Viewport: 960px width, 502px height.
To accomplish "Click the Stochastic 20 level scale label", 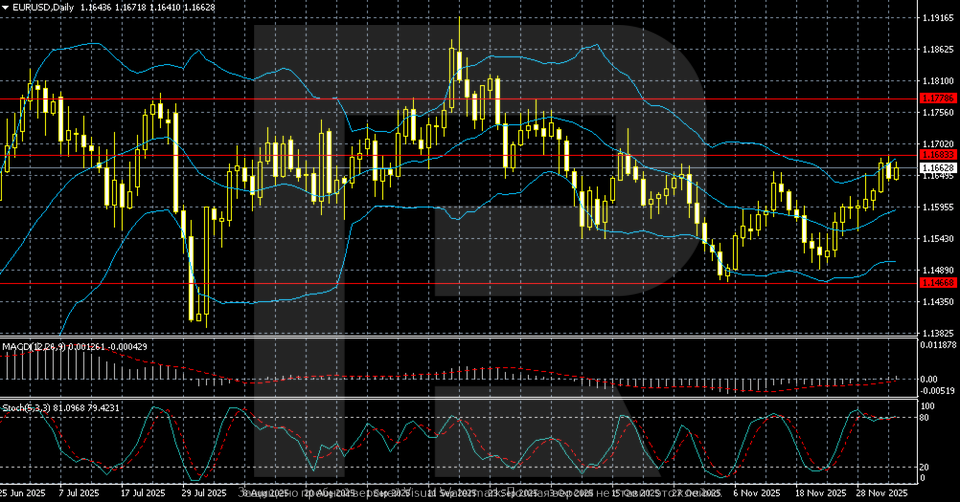I will click(927, 467).
